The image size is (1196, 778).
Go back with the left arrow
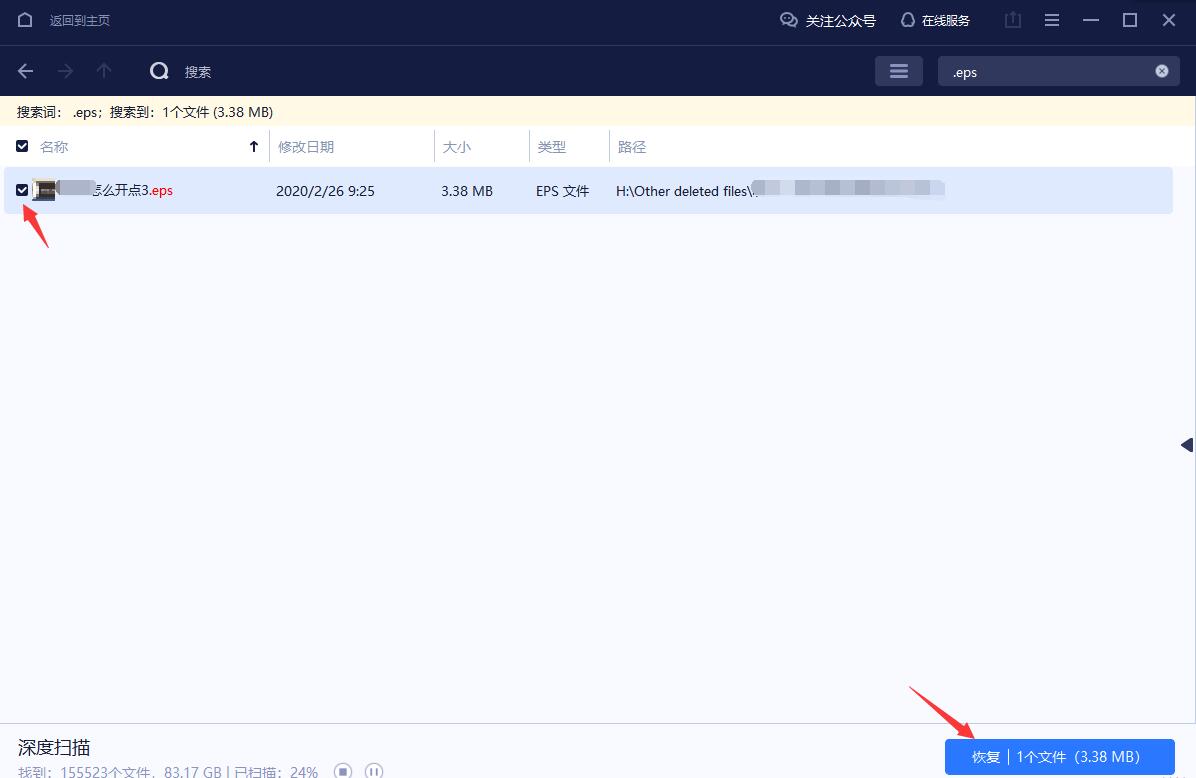point(25,71)
